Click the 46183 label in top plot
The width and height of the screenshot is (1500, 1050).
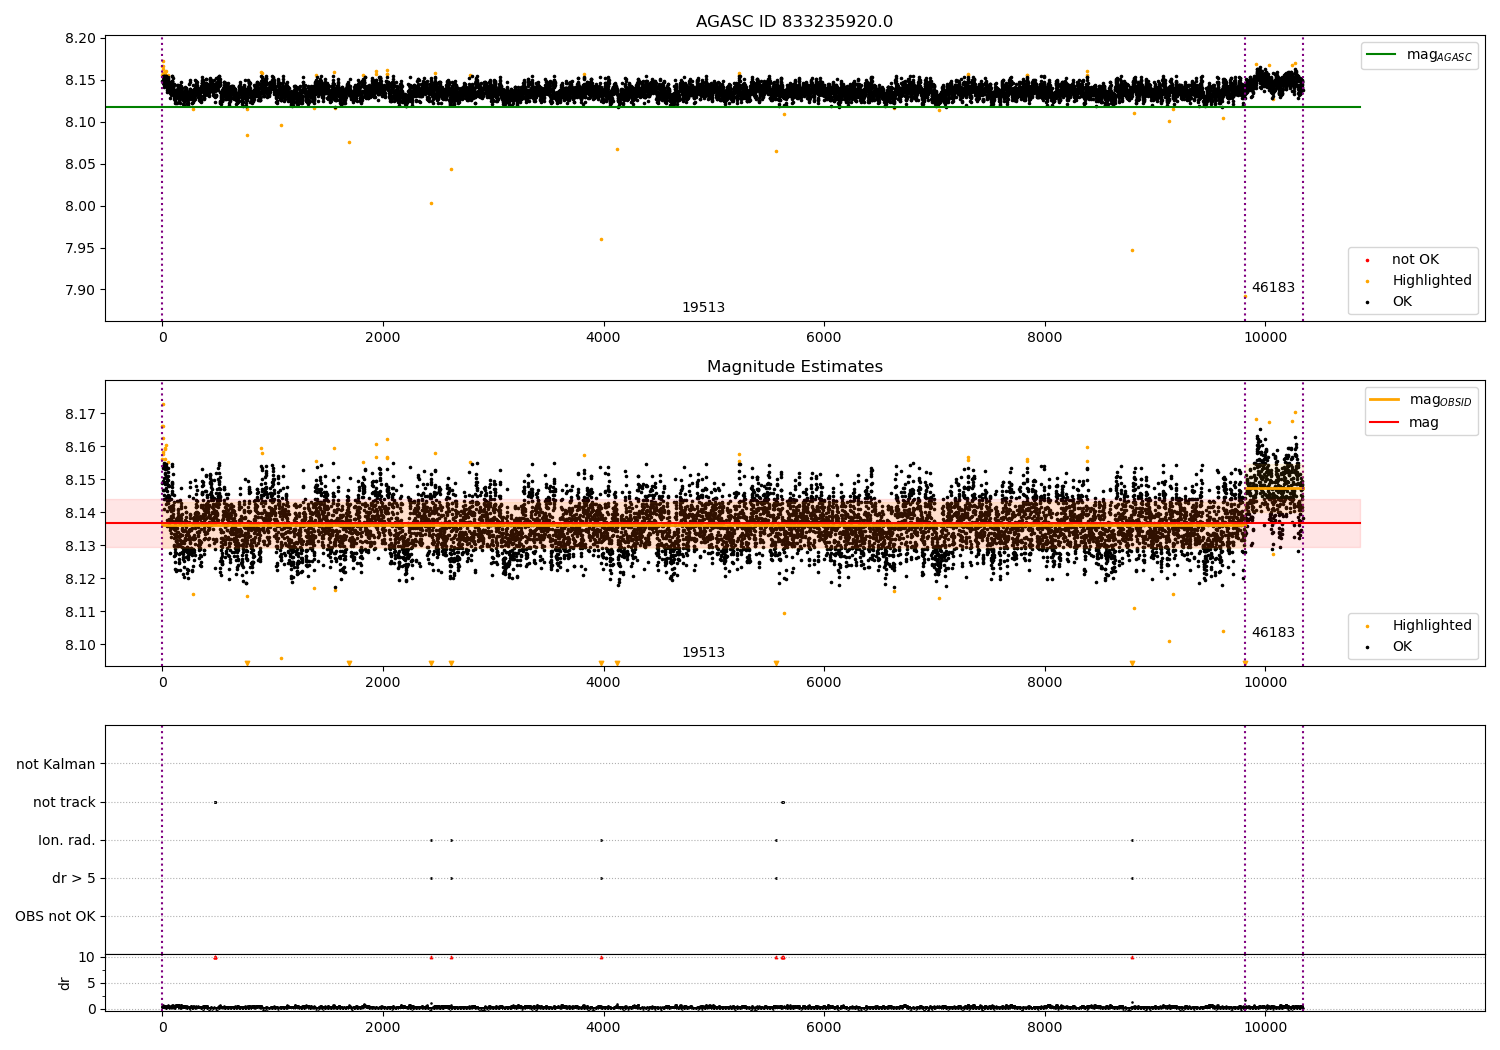(x=1273, y=288)
